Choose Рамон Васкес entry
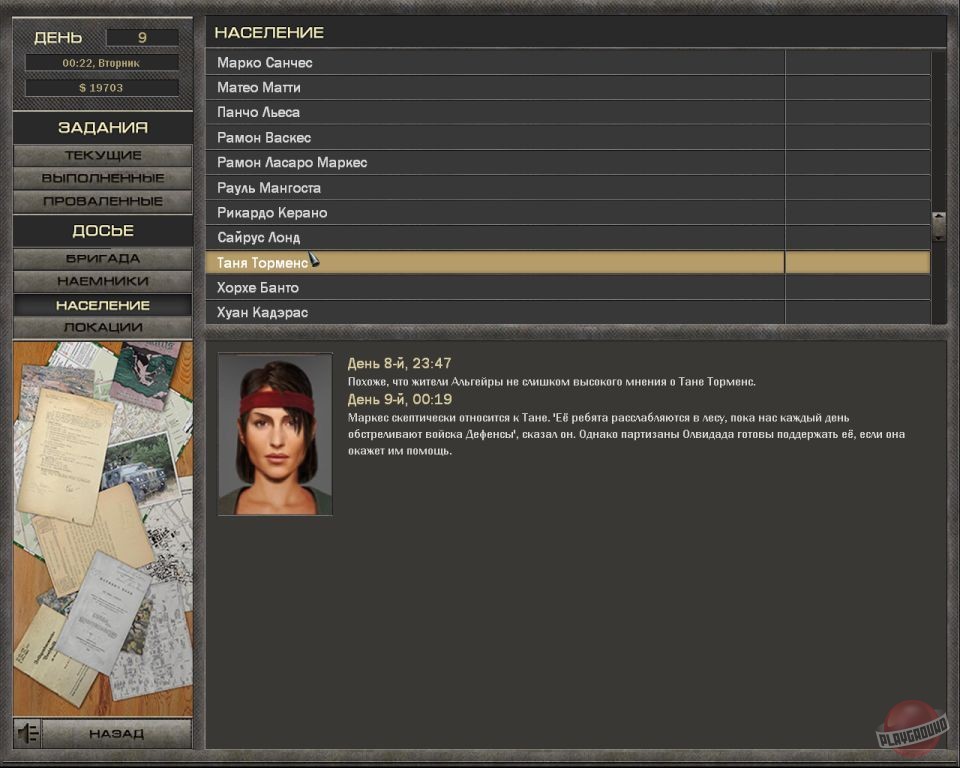The image size is (960, 768). [568, 138]
